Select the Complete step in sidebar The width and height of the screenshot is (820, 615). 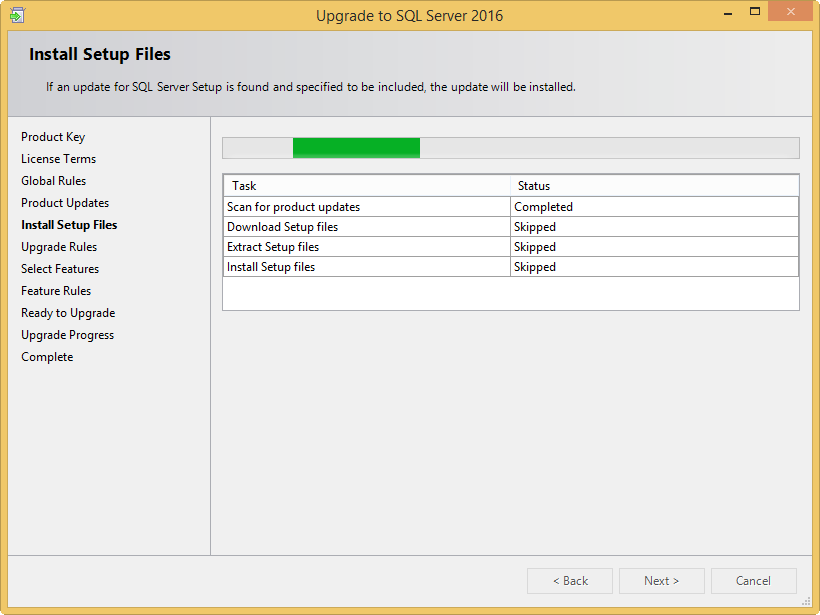coord(47,357)
